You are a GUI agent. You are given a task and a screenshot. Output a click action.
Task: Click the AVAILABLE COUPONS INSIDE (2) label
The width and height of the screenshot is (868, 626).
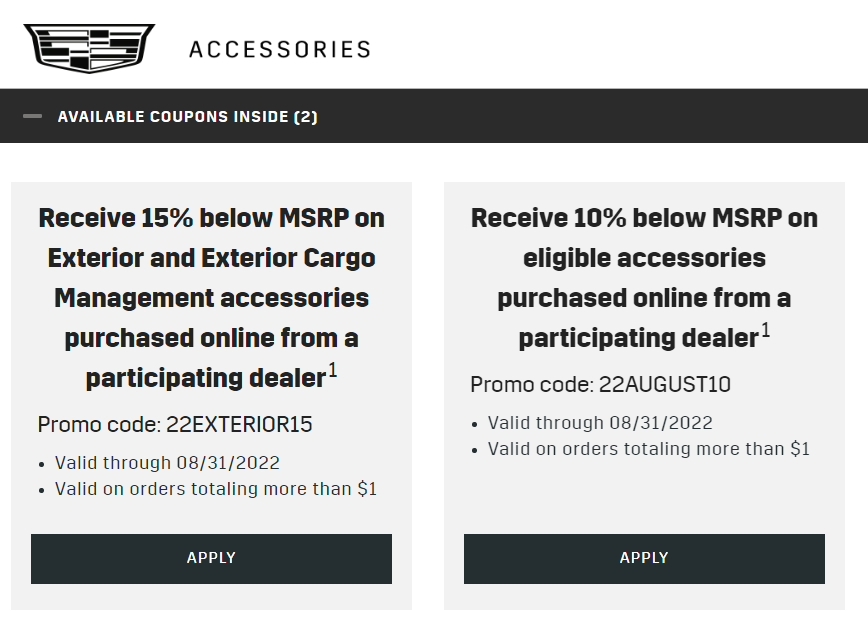pyautogui.click(x=188, y=117)
